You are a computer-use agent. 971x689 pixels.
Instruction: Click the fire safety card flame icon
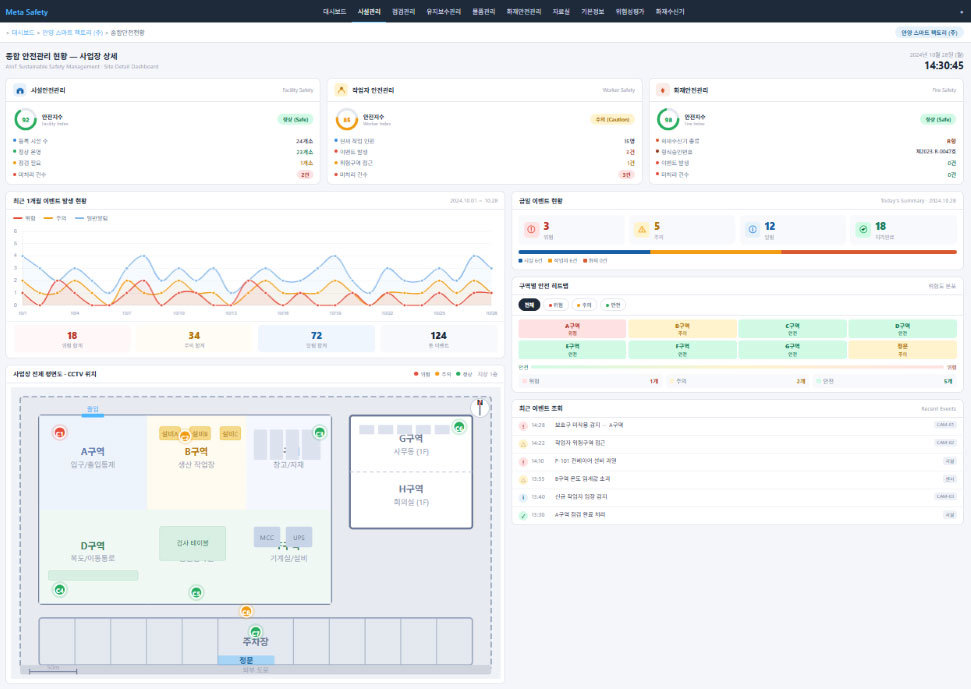click(x=663, y=90)
